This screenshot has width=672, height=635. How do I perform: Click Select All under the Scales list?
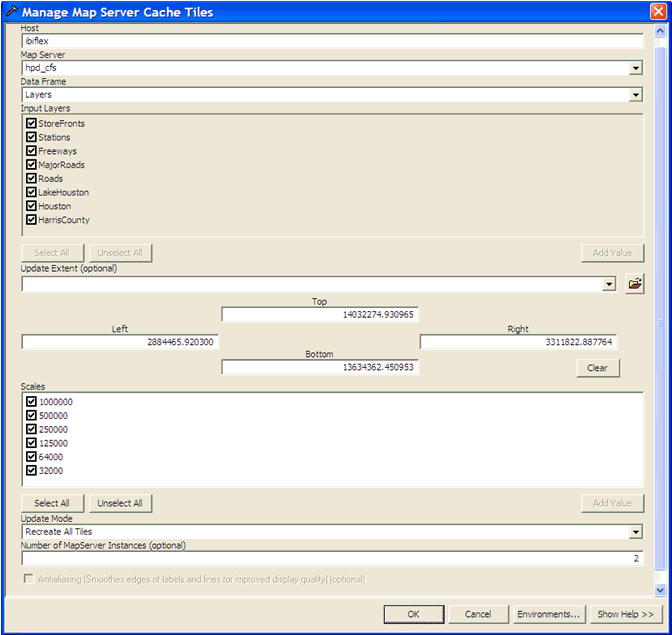coord(52,503)
